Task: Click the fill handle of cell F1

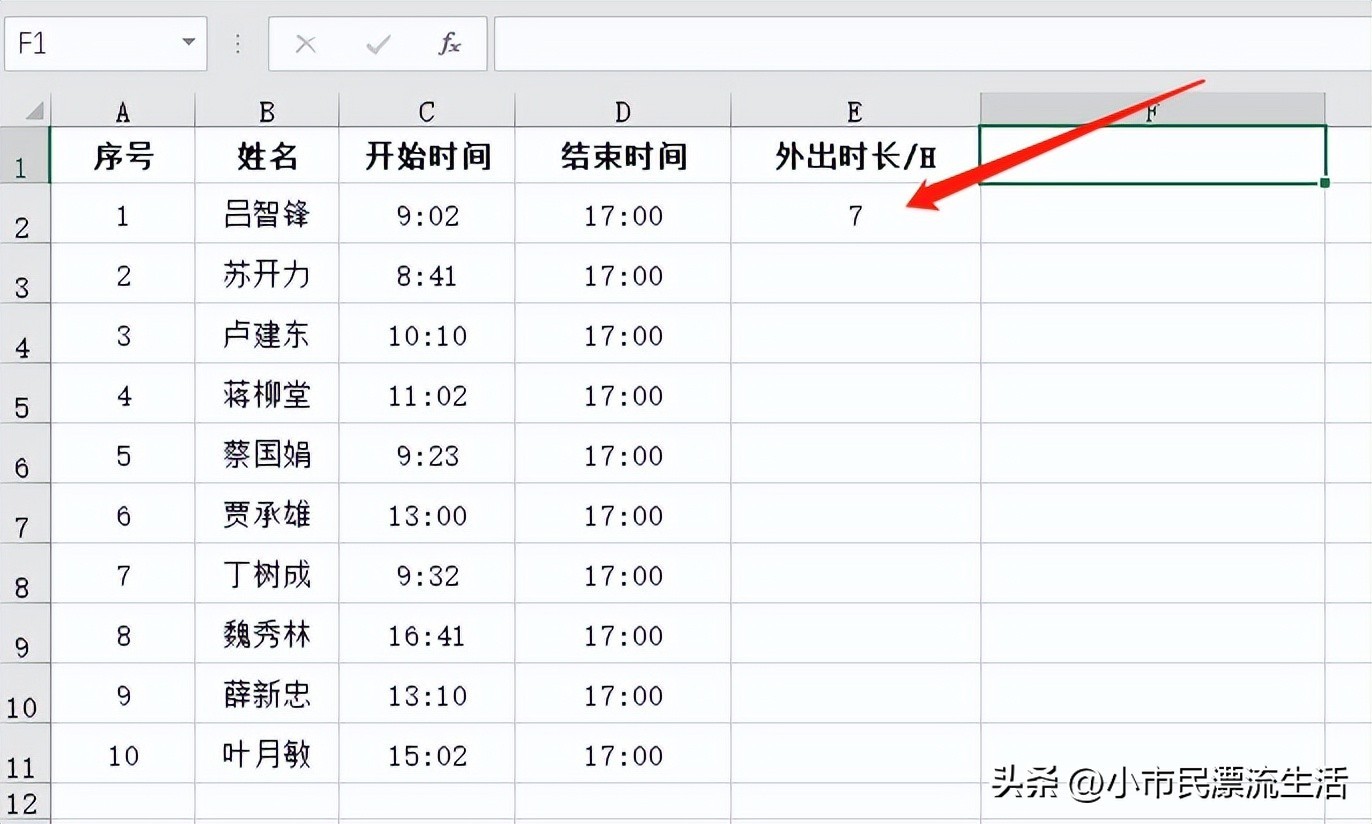Action: click(x=1325, y=183)
